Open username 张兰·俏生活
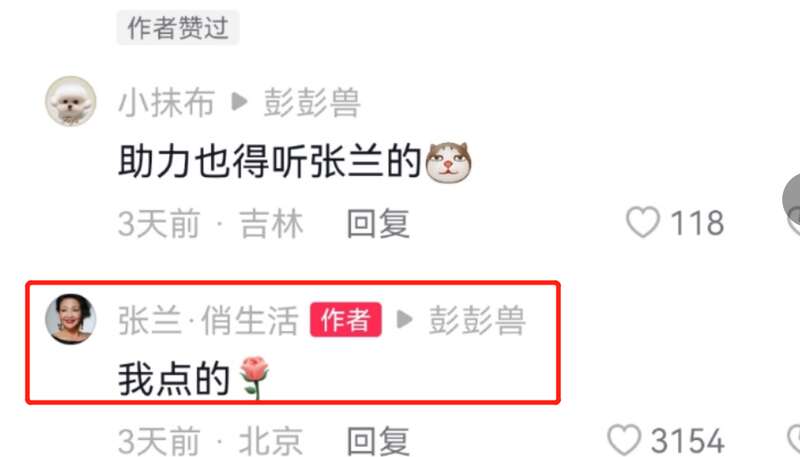Screen dimensions: 800x457 pos(208,320)
